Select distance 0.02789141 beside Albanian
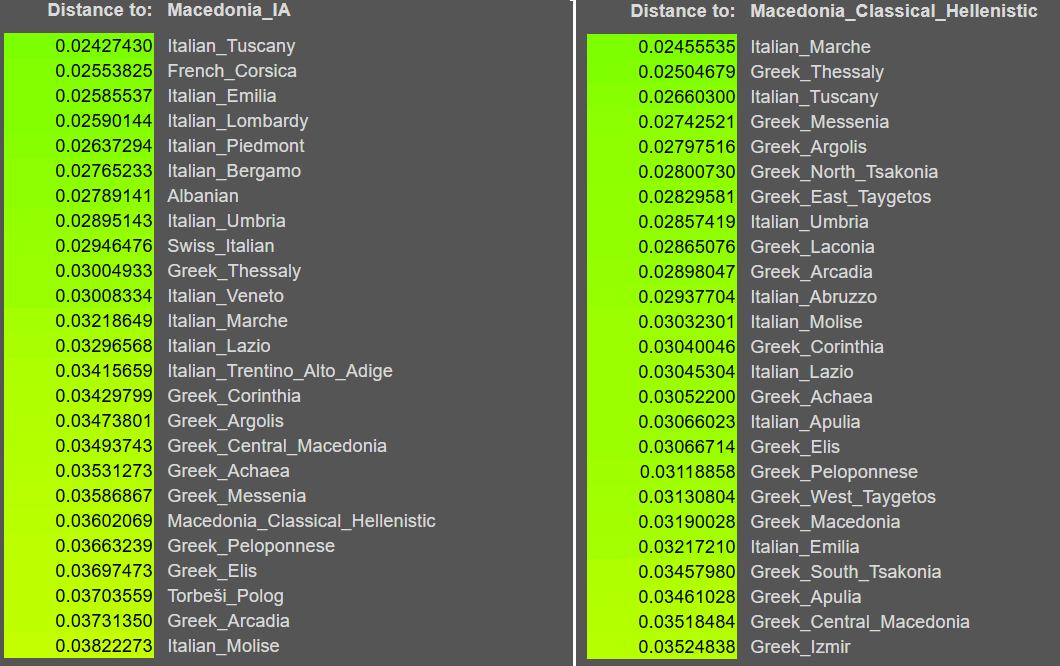The image size is (1060, 666). coord(104,196)
